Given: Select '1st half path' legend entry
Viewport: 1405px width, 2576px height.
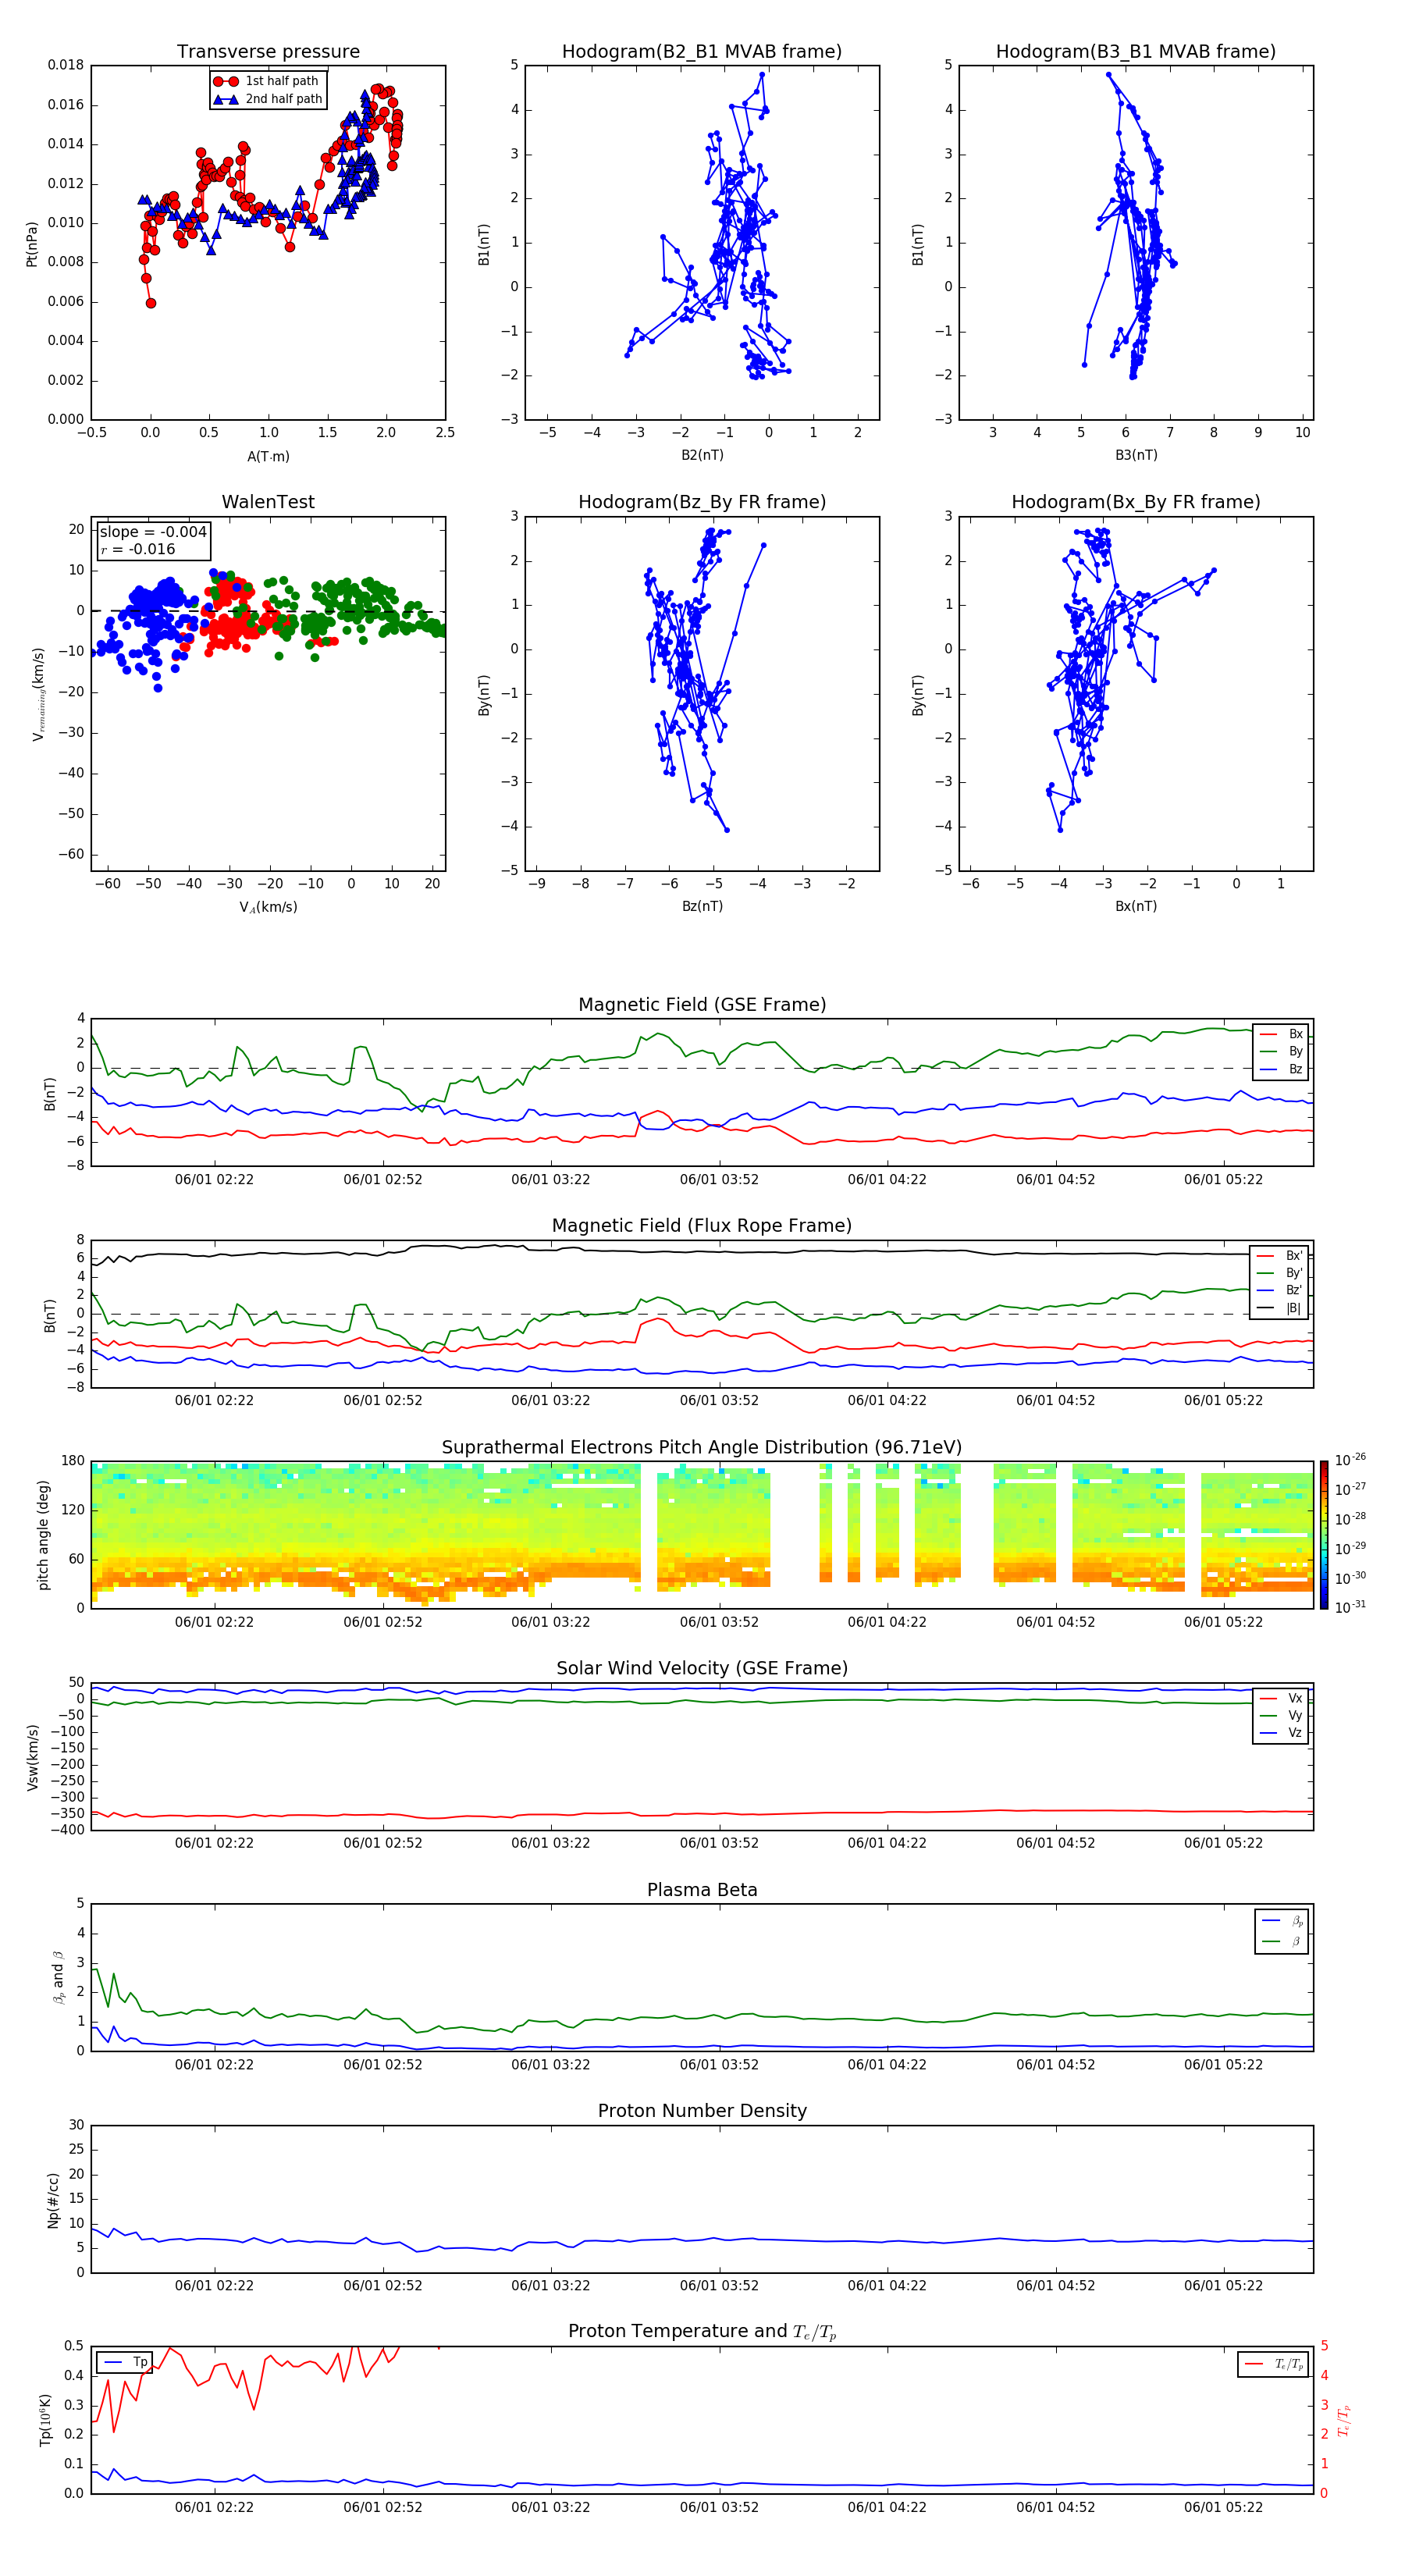Looking at the screenshot, I should (x=266, y=81).
